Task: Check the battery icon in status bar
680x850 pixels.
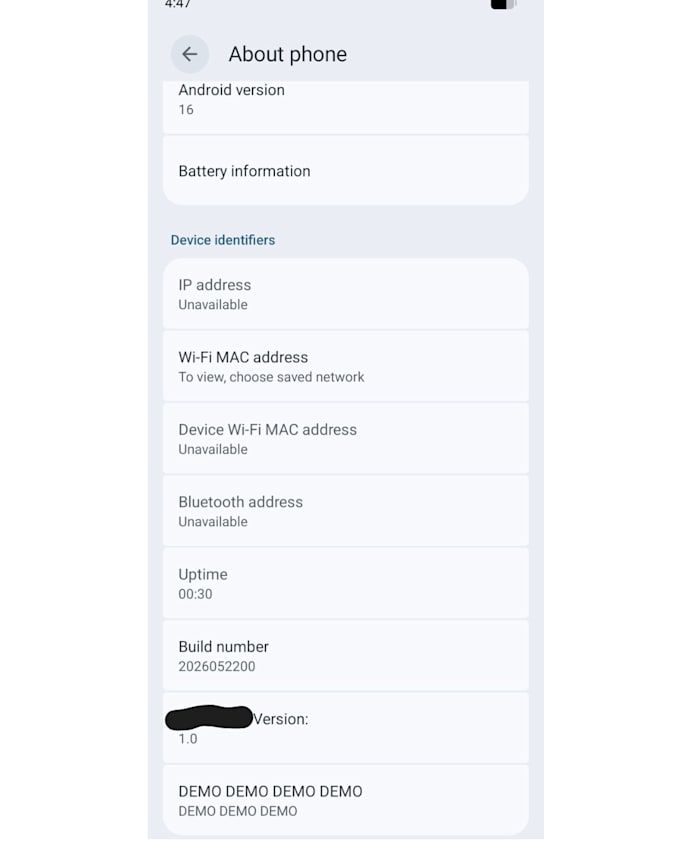Action: click(x=503, y=4)
